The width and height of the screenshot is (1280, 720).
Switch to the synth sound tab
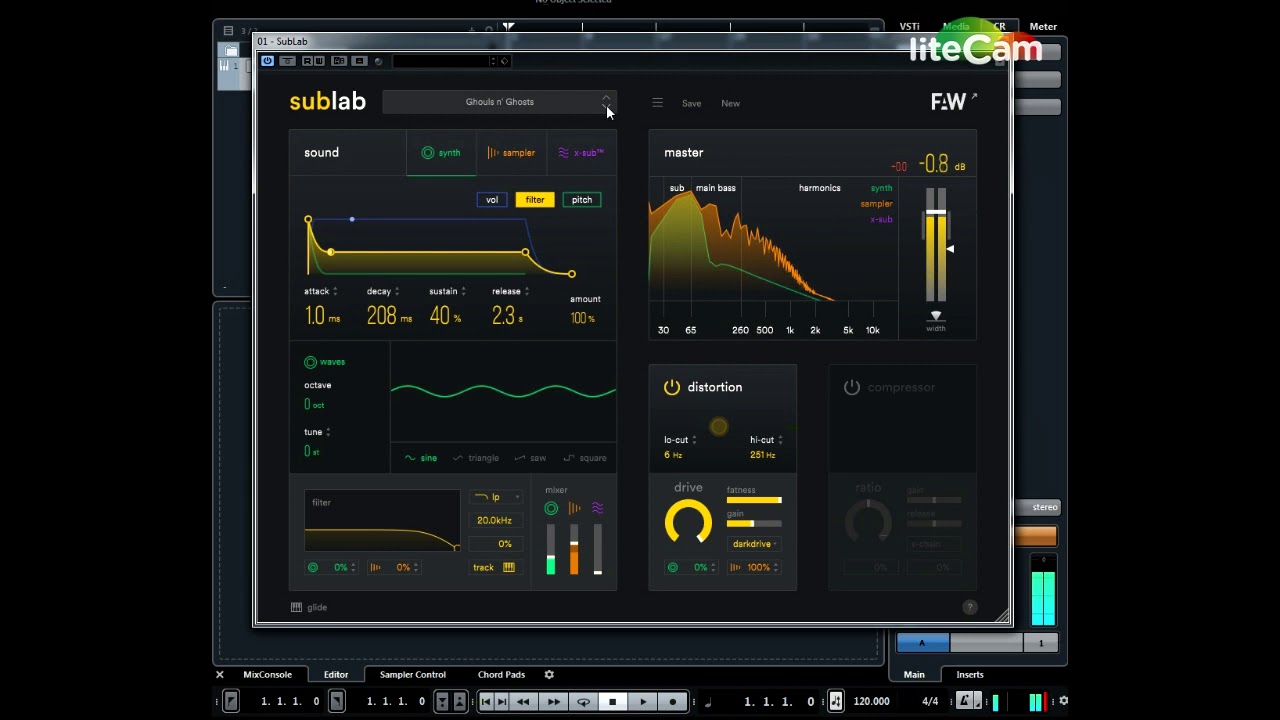(441, 153)
